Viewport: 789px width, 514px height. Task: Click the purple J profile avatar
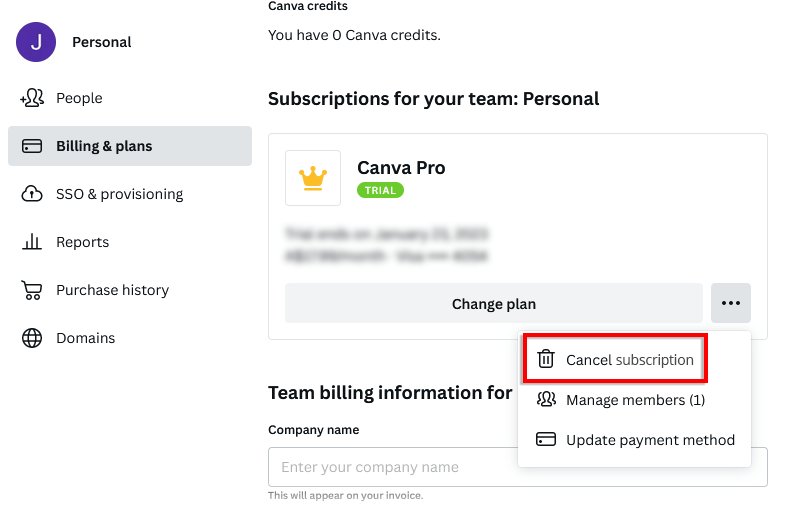36,42
